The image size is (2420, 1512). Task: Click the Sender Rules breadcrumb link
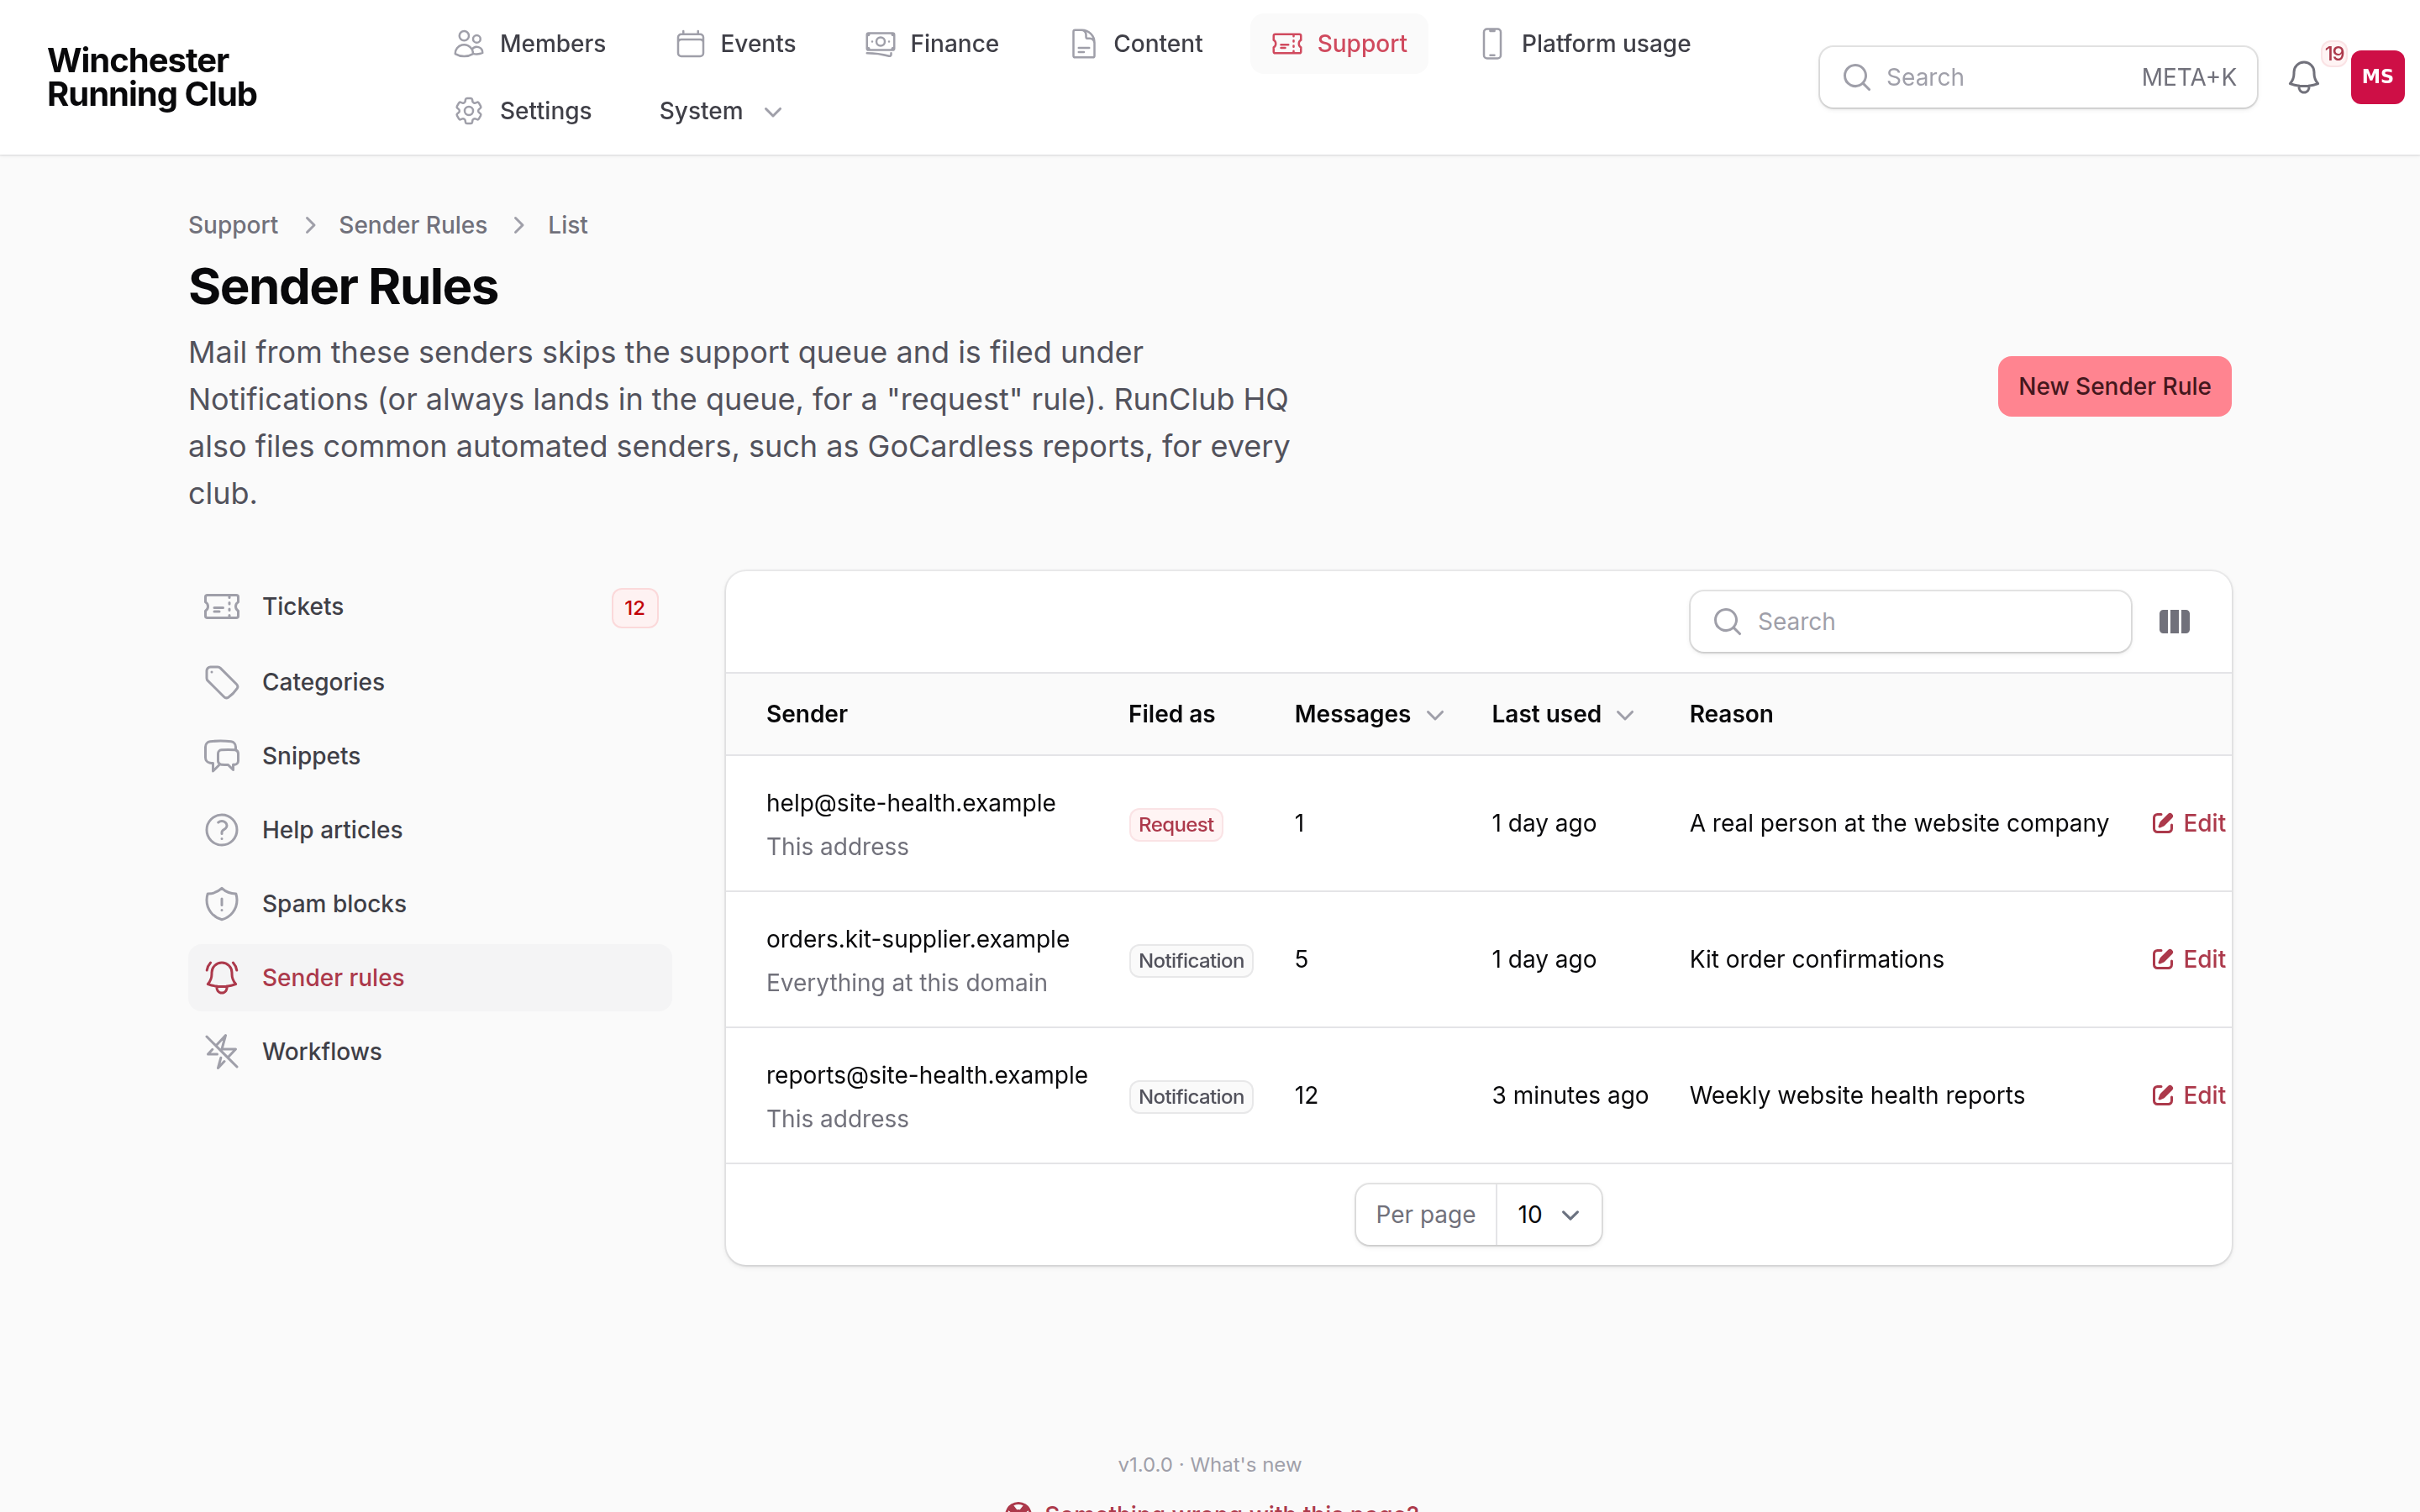[x=413, y=225]
